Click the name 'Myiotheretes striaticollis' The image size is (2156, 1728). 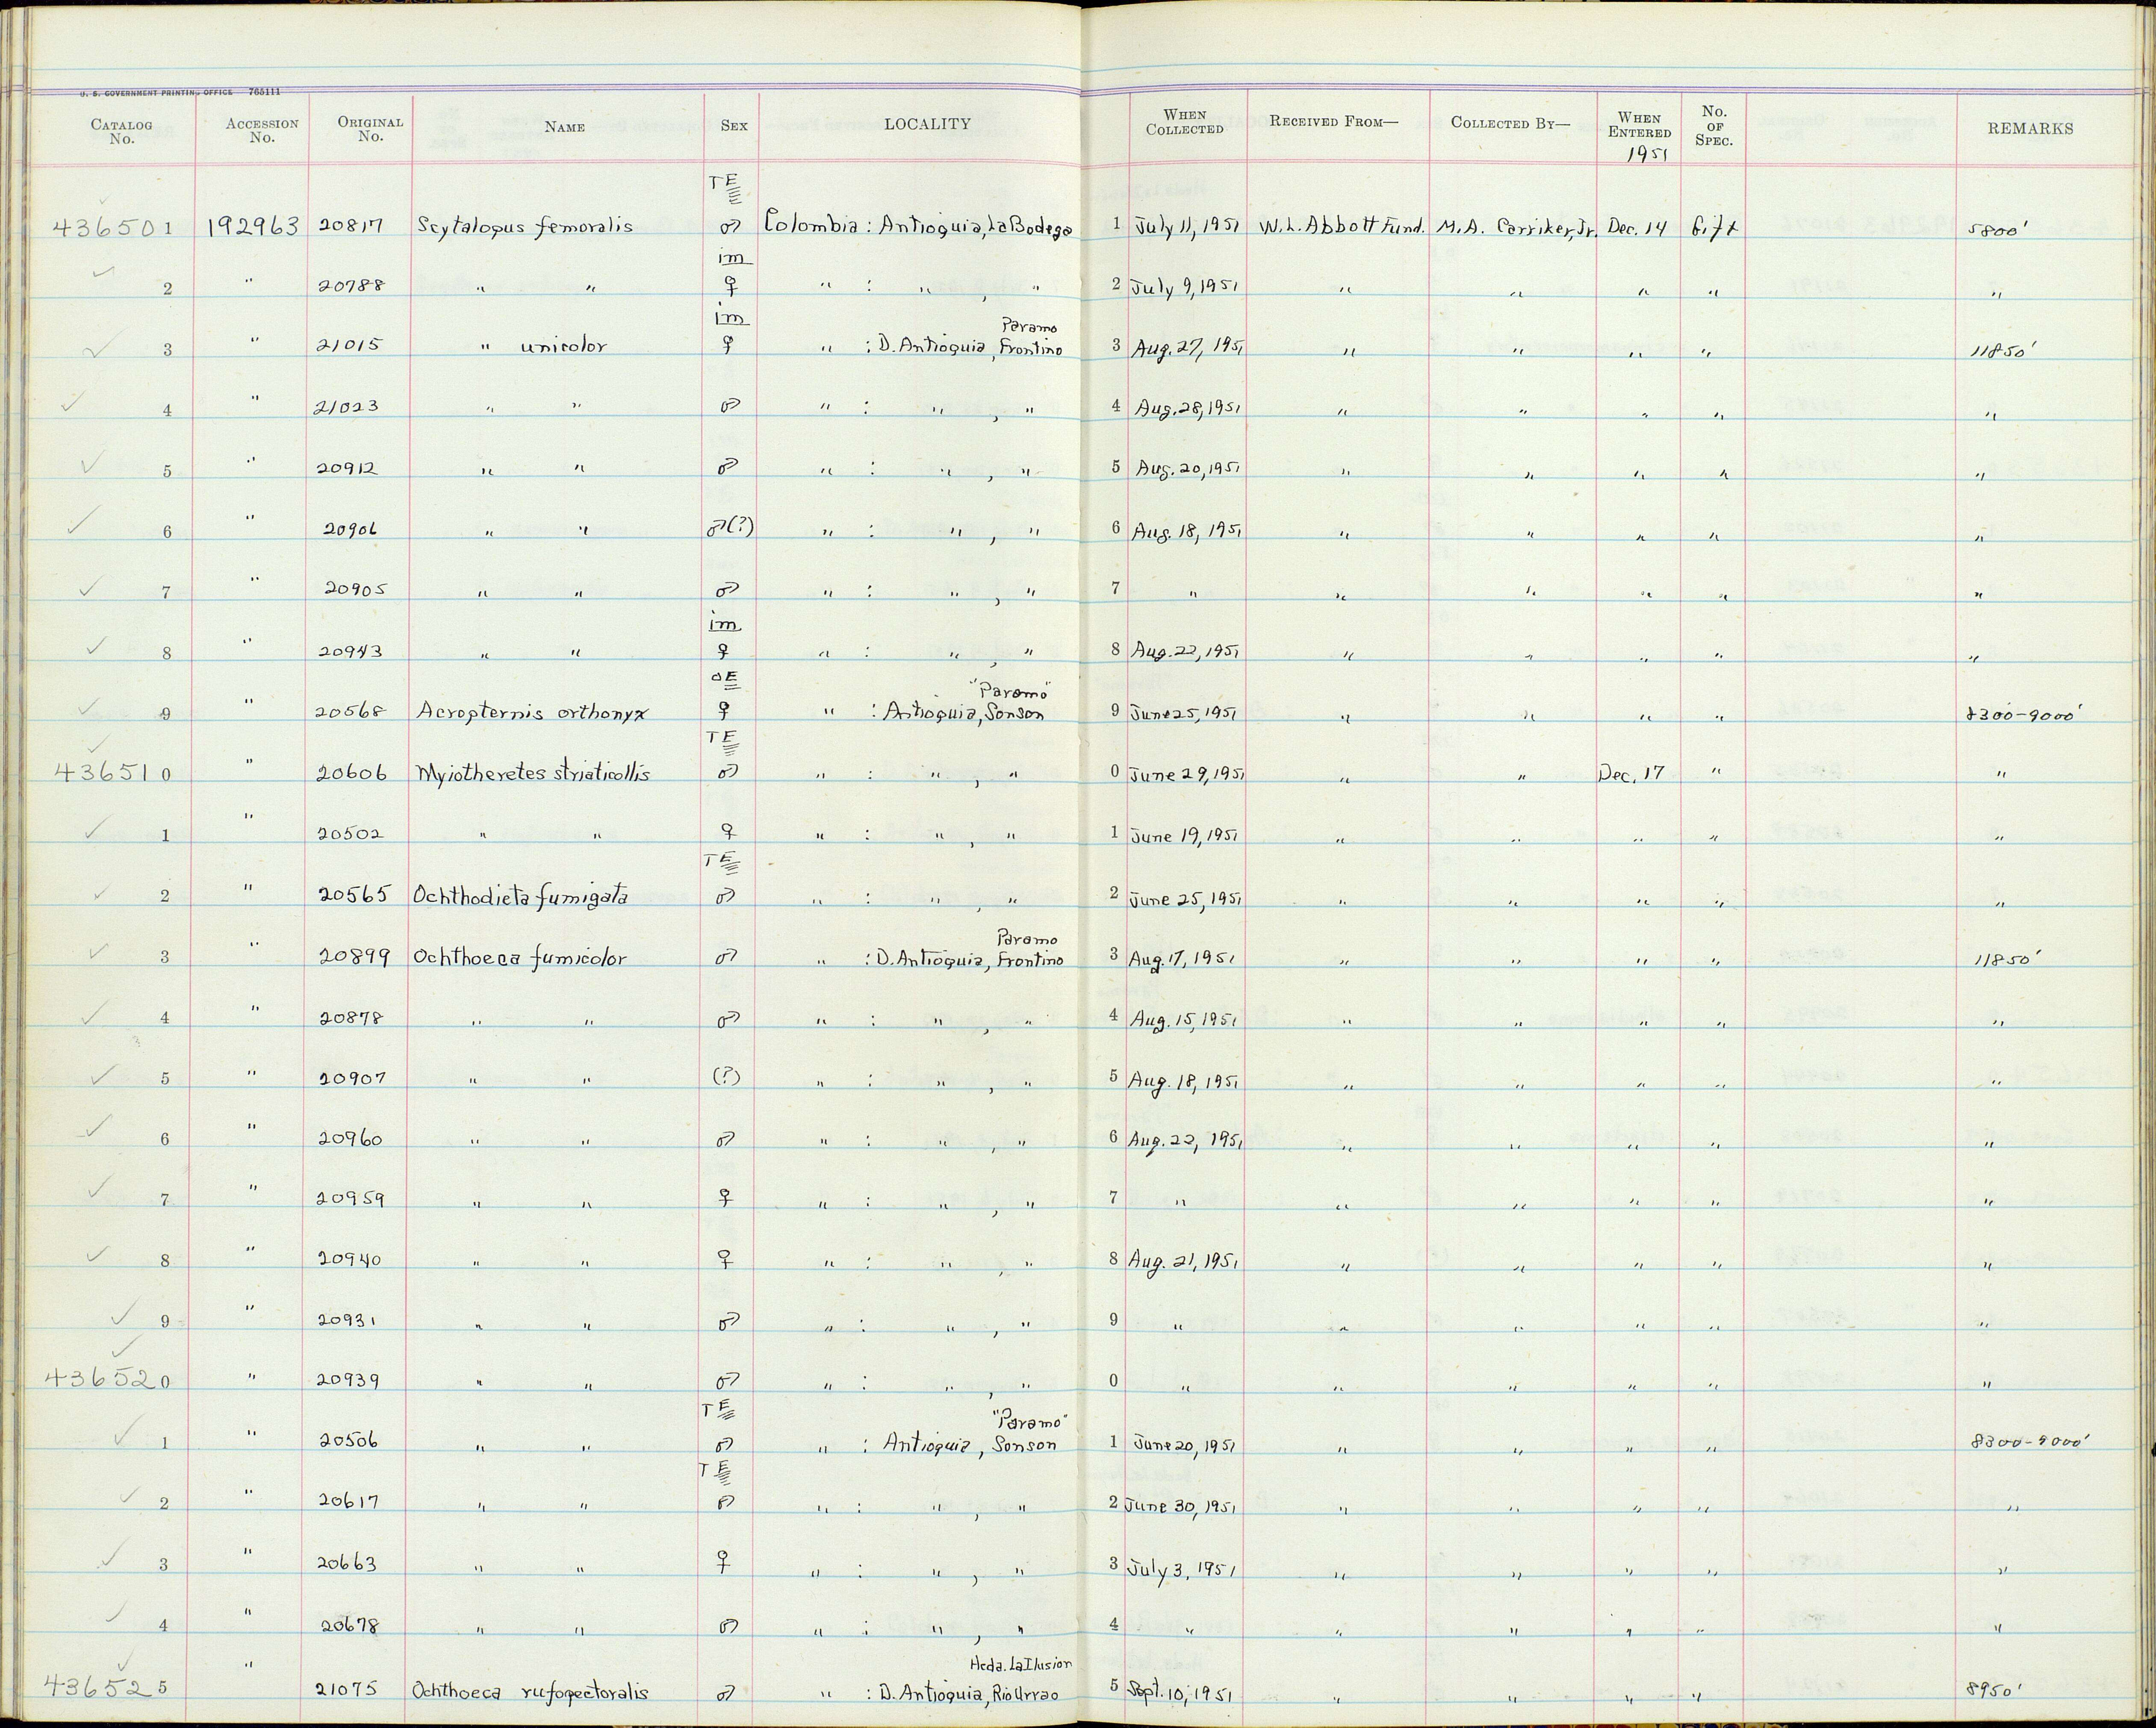(x=532, y=774)
